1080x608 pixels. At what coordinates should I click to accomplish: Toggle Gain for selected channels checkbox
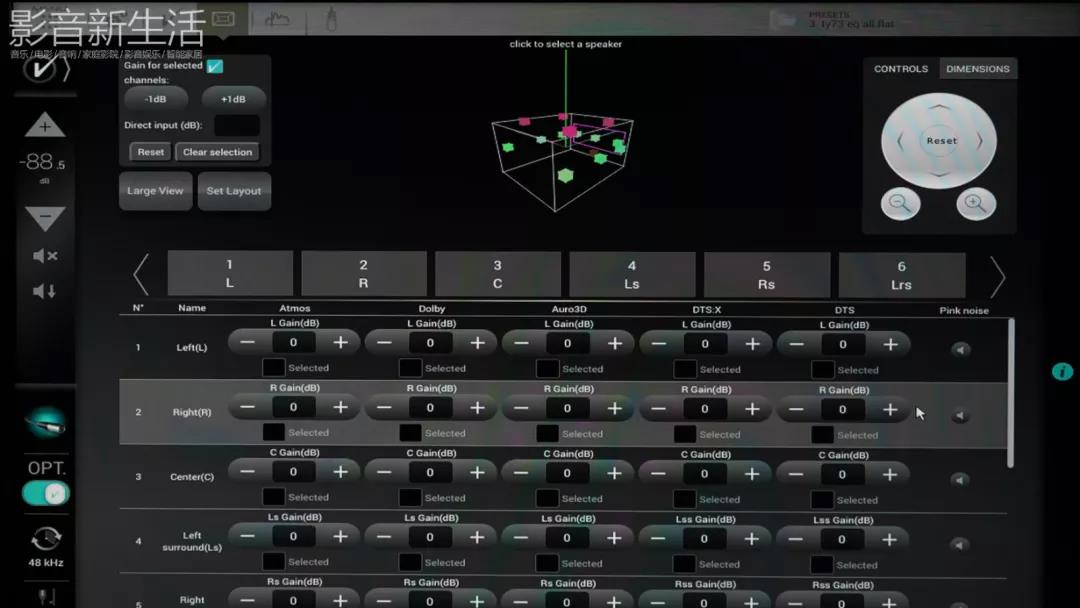click(x=215, y=66)
